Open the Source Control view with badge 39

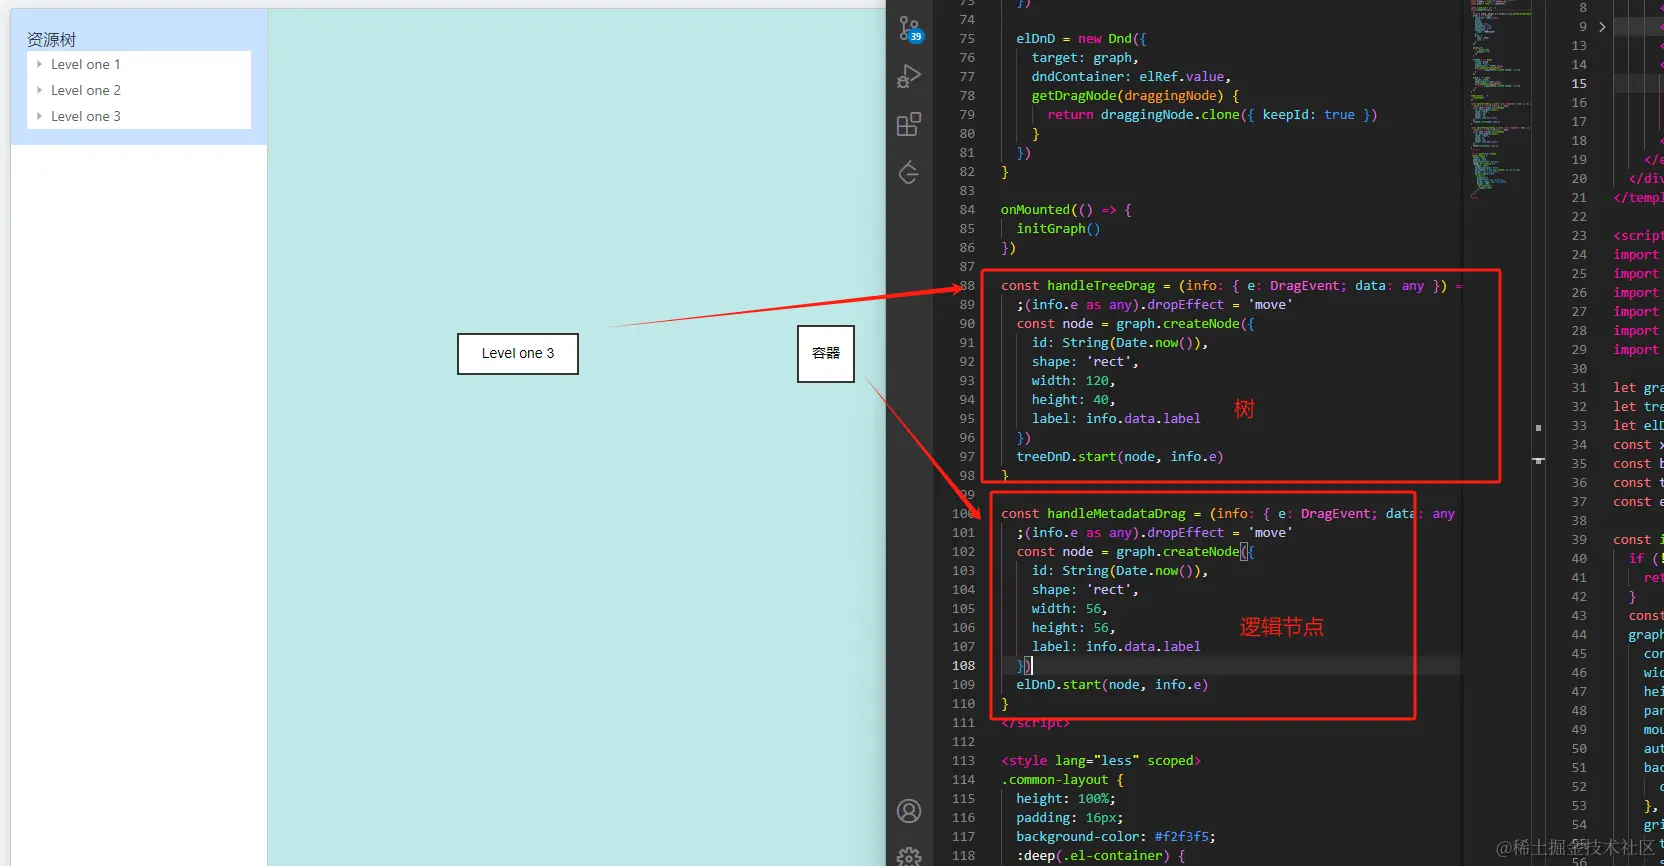[x=909, y=29]
